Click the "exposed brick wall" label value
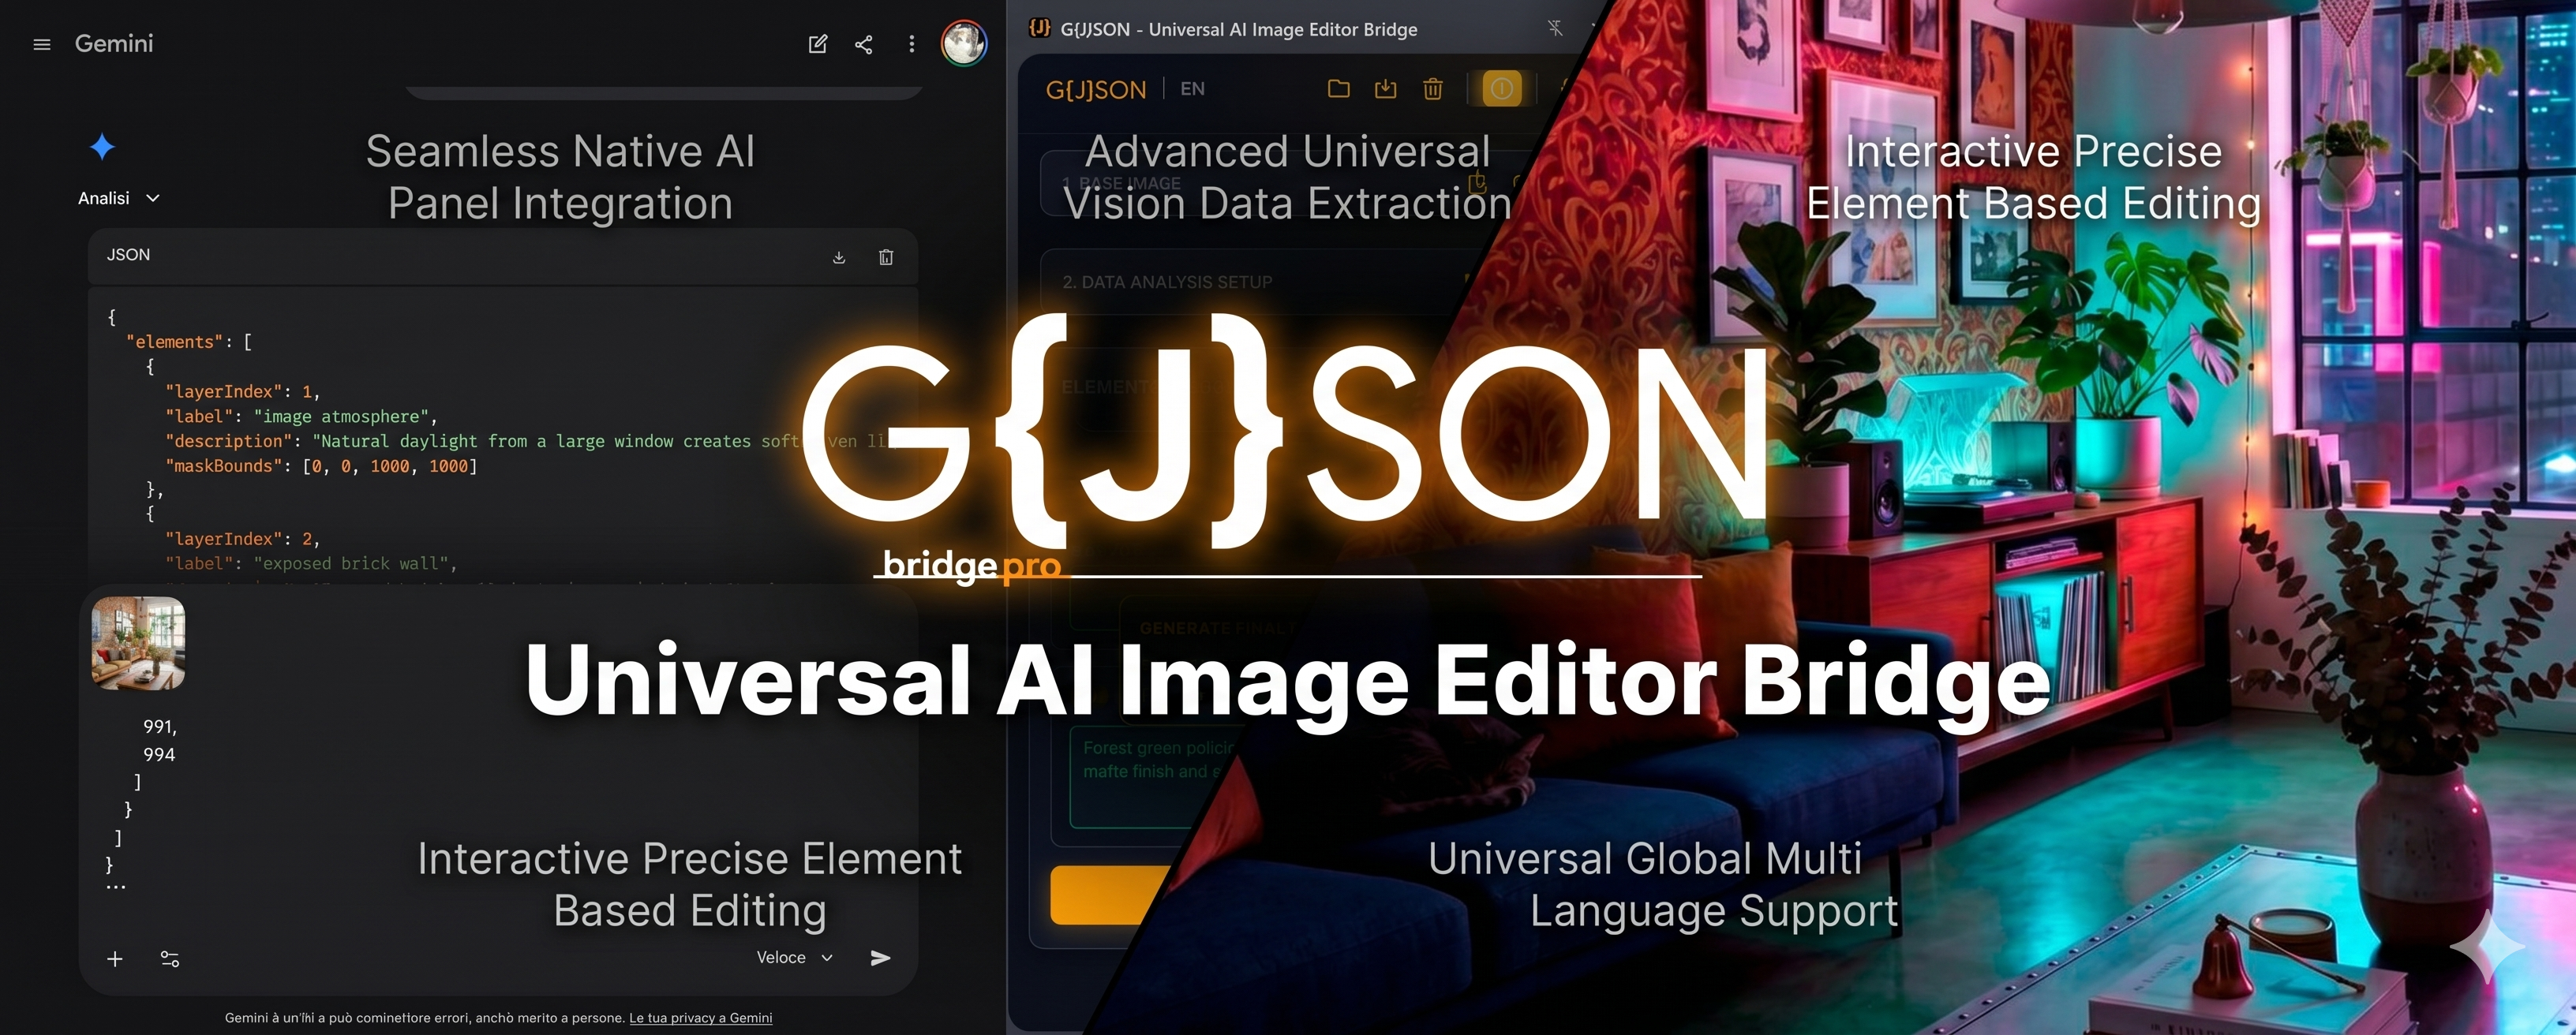The image size is (2576, 1035). (x=351, y=564)
